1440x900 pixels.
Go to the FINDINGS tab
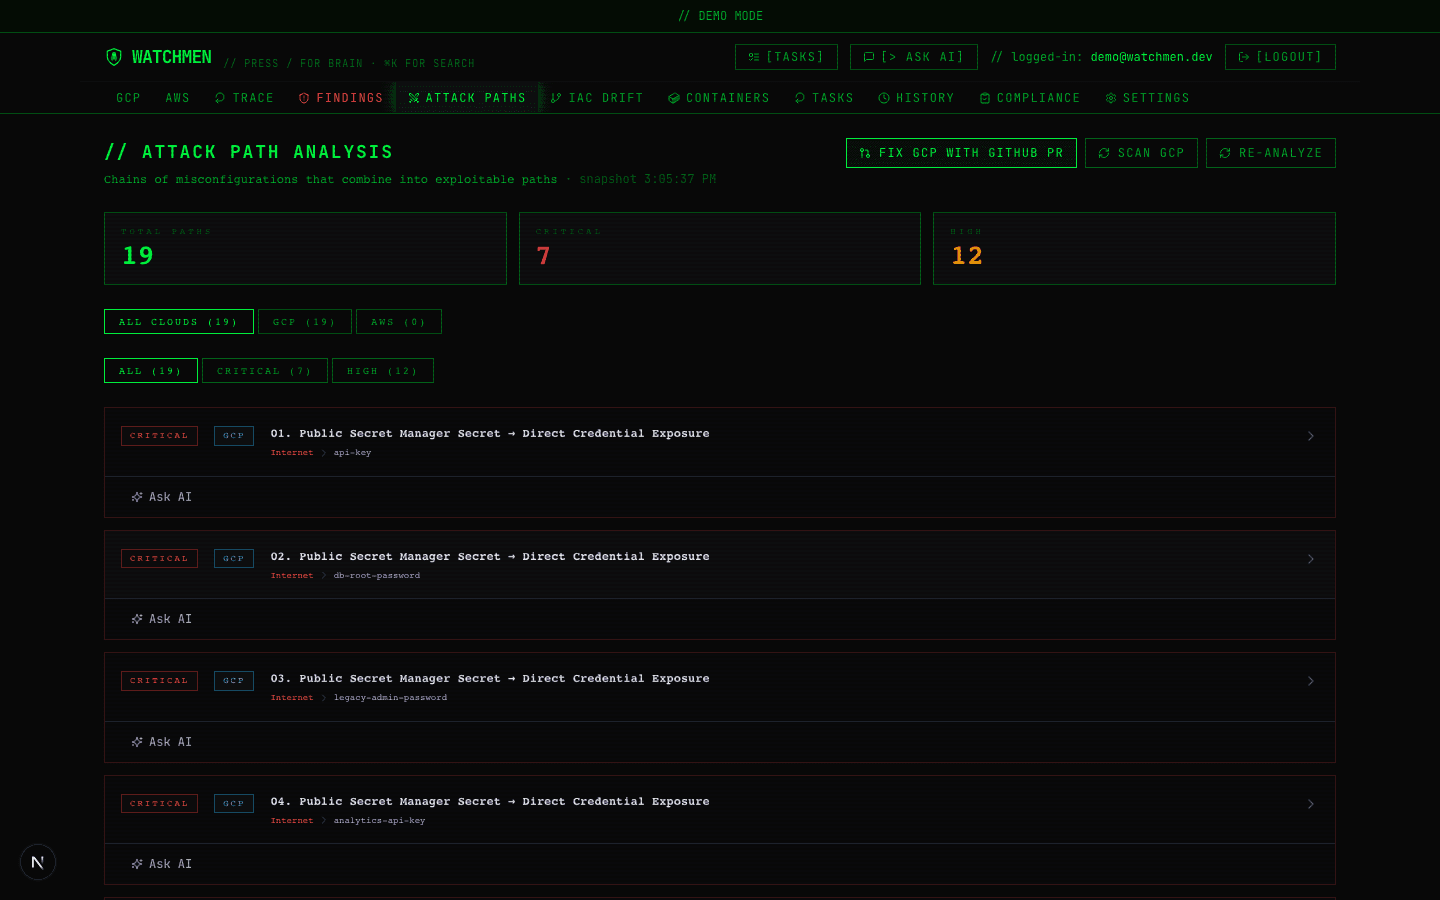(341, 98)
